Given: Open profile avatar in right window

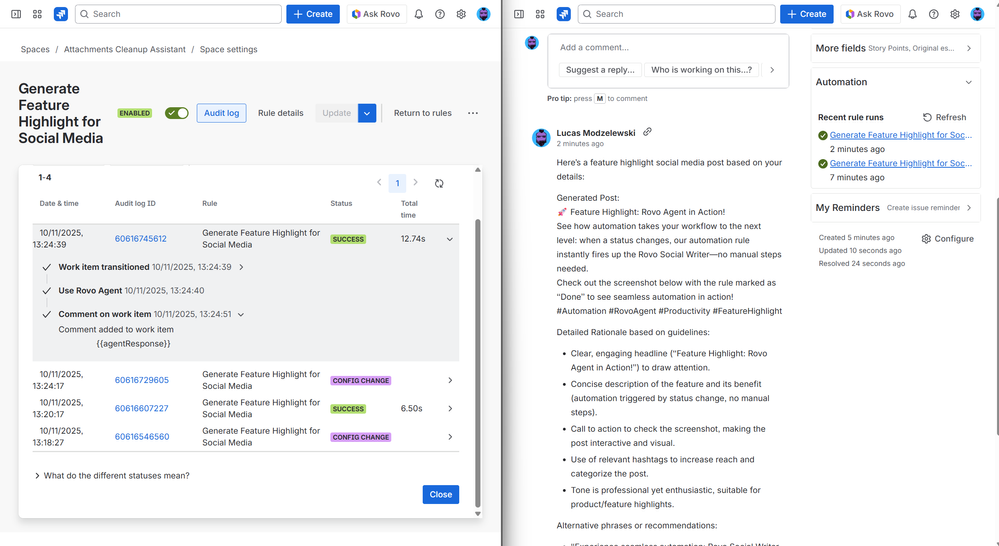Looking at the screenshot, I should tap(977, 14).
